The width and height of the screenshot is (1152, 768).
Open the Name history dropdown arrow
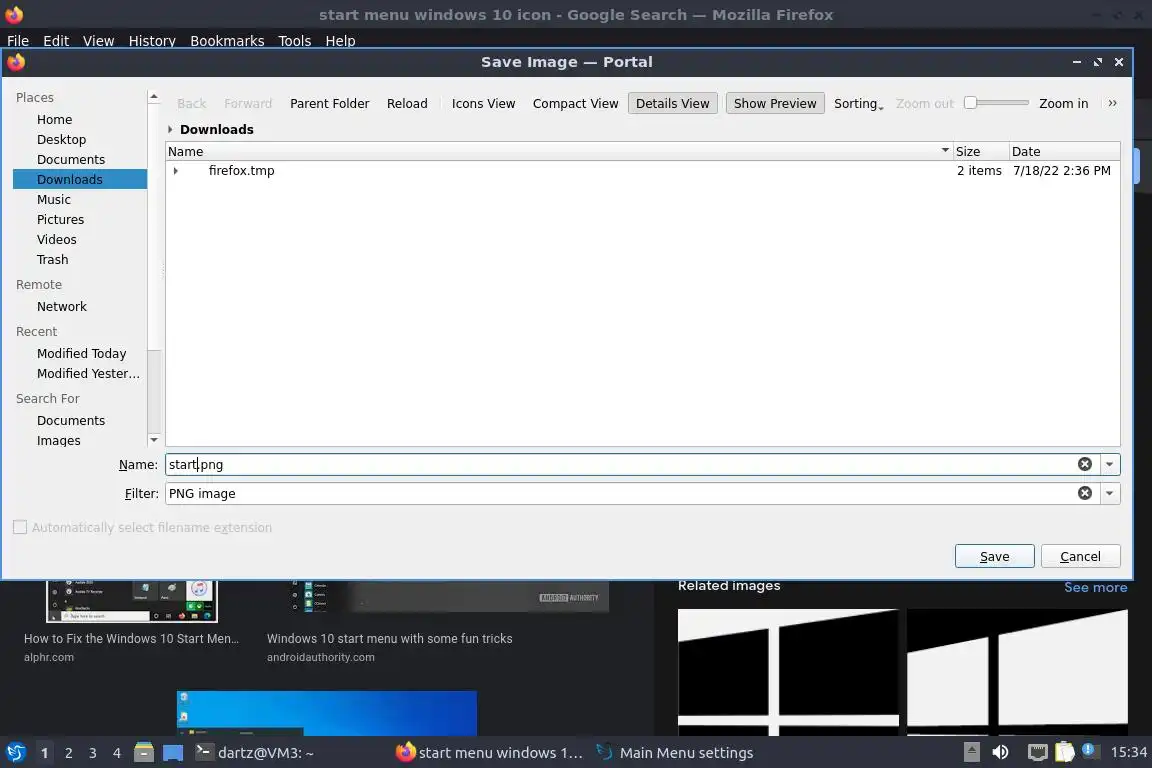pos(1109,464)
